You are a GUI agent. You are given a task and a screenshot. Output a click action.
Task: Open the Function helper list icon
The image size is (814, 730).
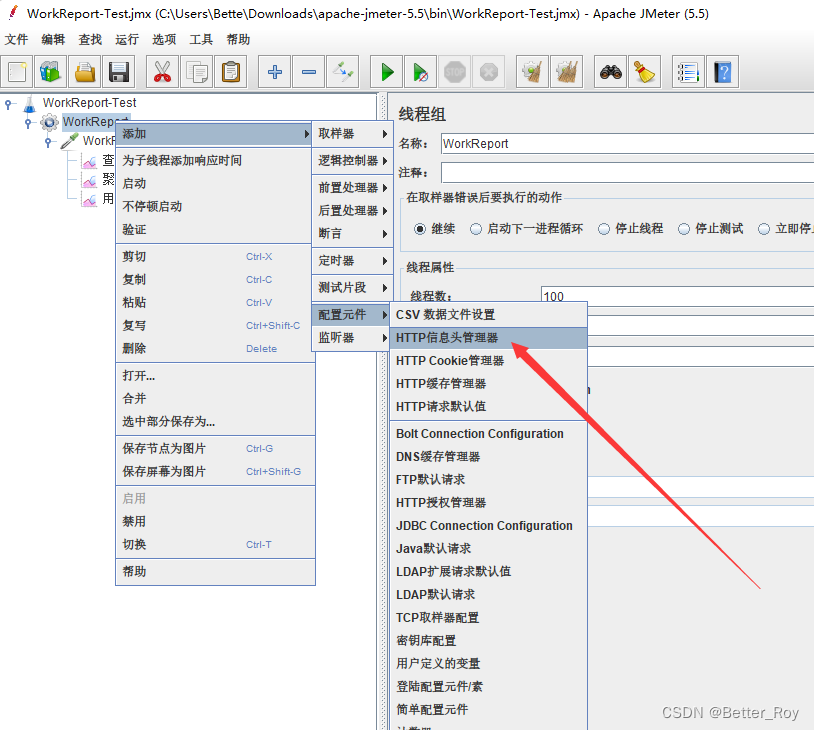(688, 72)
